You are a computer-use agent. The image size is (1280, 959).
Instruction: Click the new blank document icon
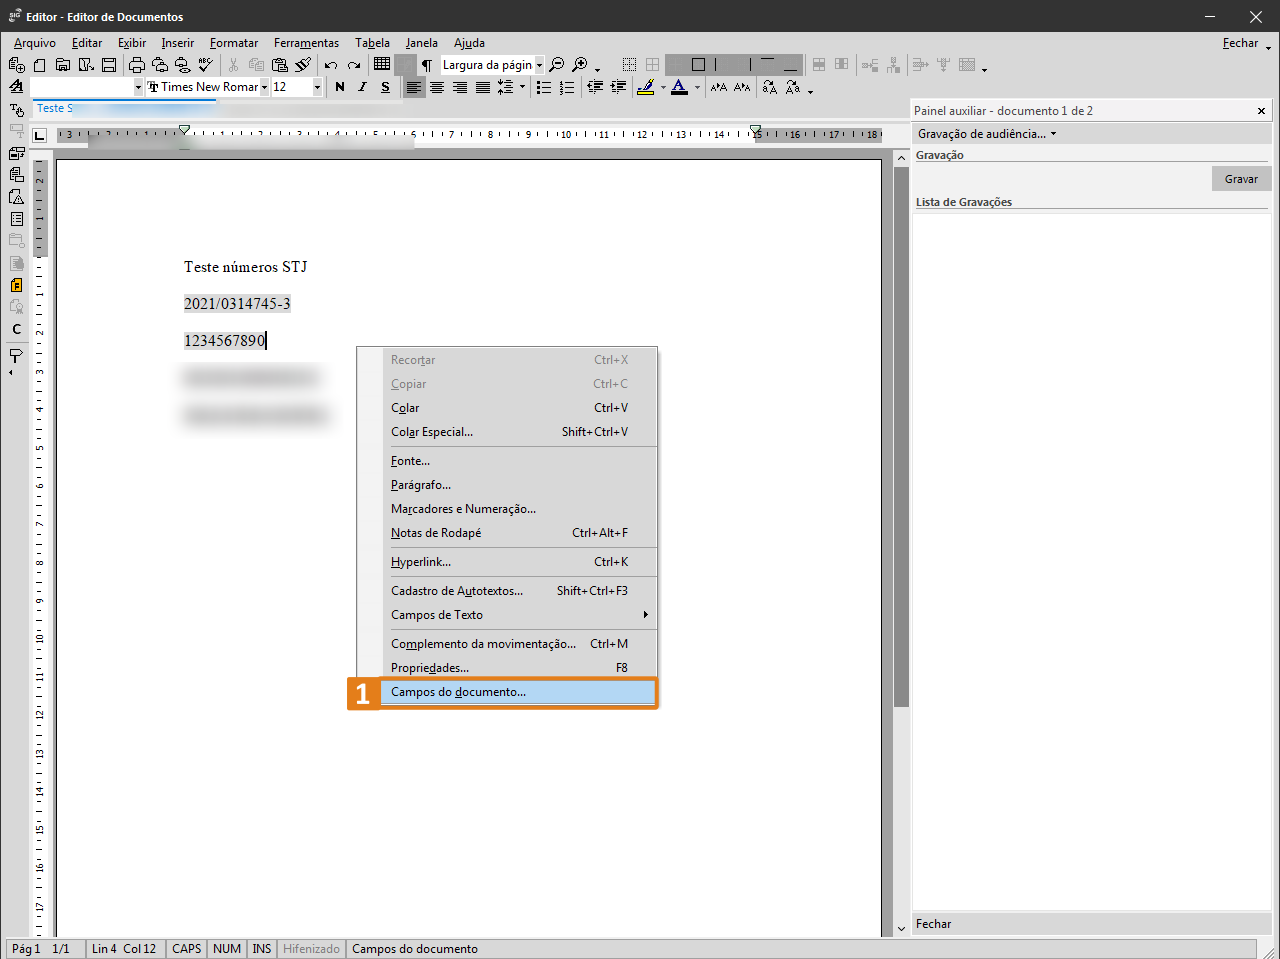coord(40,65)
